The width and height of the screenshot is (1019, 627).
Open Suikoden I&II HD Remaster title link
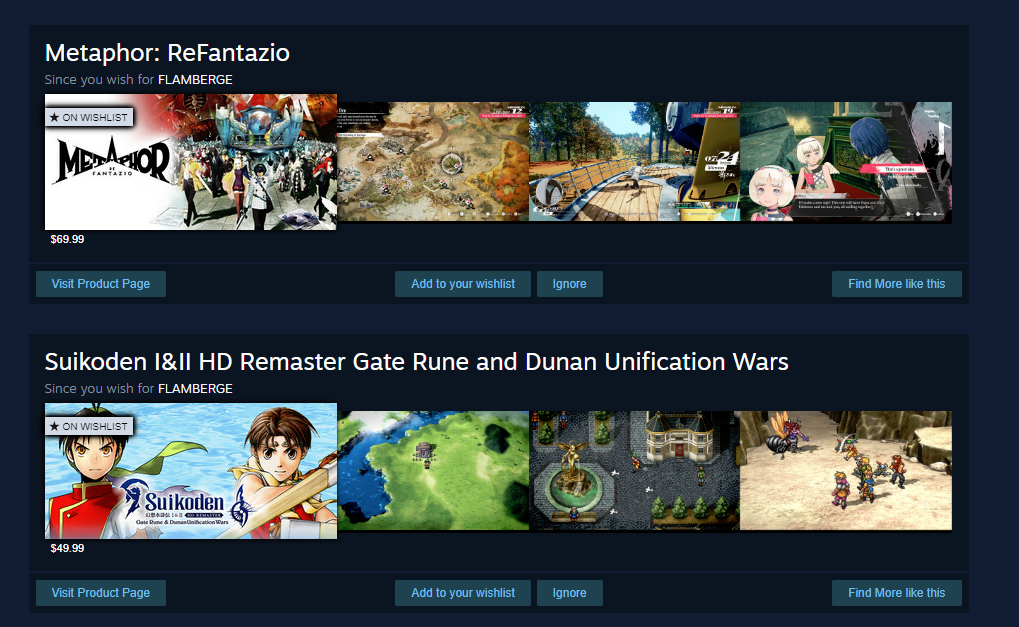[x=417, y=361]
